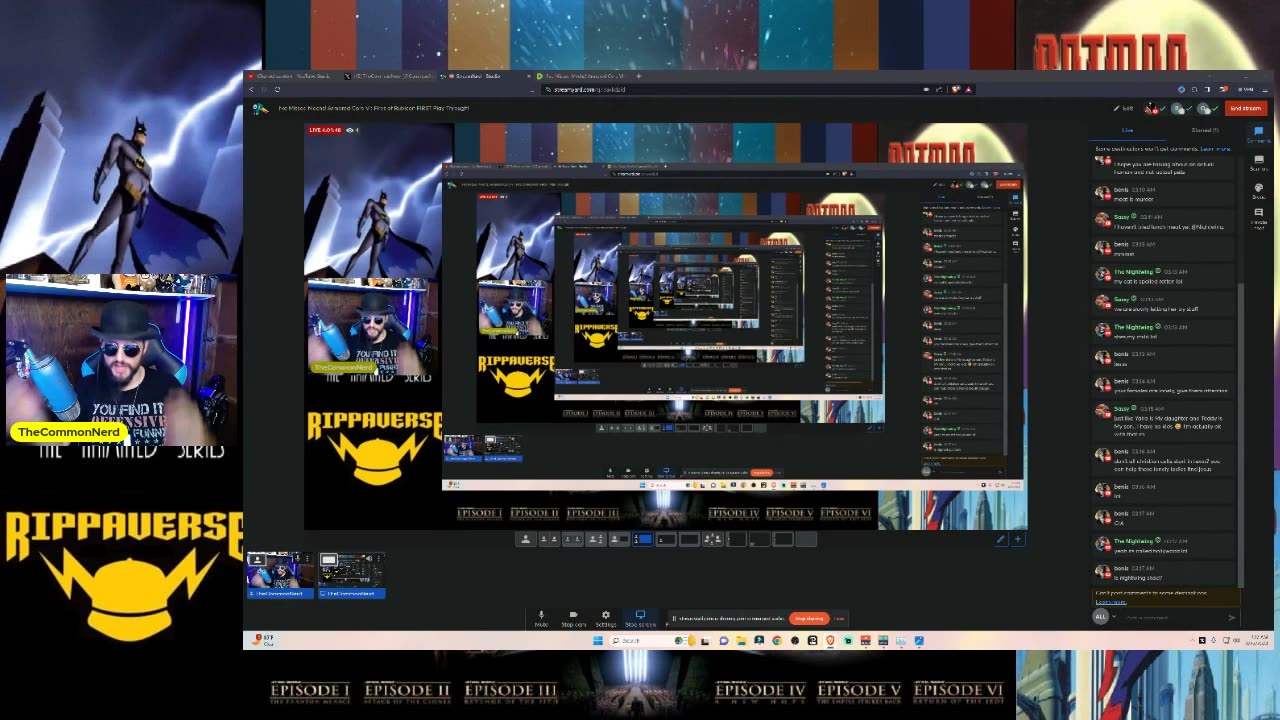Click the Learn more link about comments
Image resolution: width=1280 pixels, height=720 pixels.
click(x=1216, y=149)
